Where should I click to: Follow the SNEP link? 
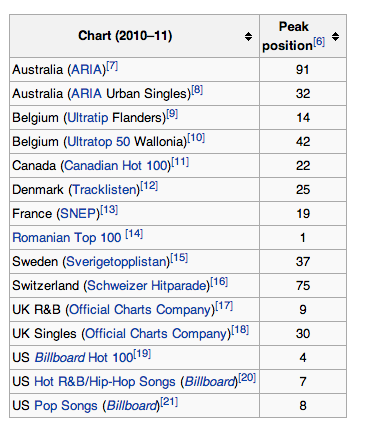pos(78,214)
